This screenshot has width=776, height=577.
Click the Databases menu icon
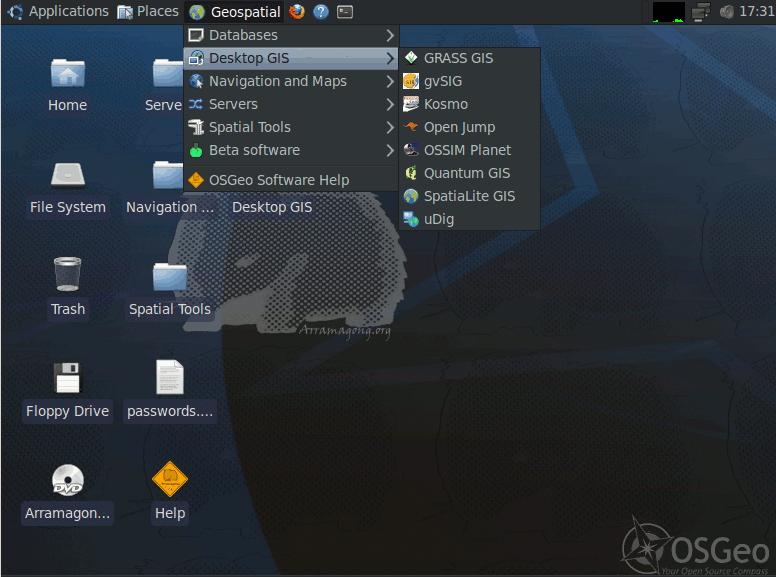point(196,36)
